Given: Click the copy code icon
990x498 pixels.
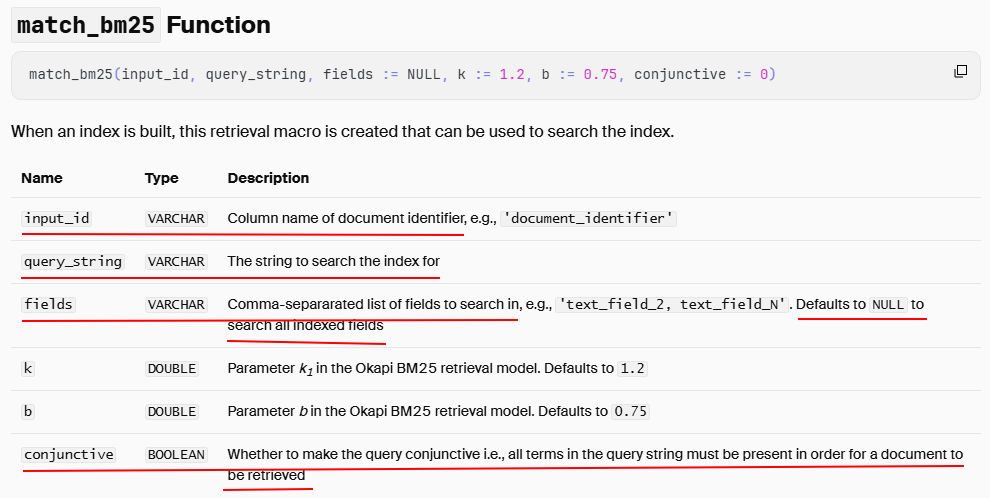Looking at the screenshot, I should [961, 72].
